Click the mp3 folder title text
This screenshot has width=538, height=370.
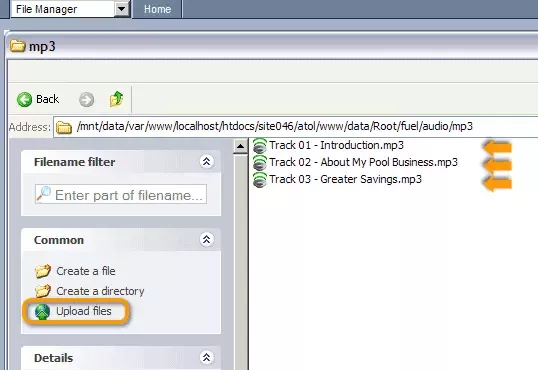tap(42, 46)
